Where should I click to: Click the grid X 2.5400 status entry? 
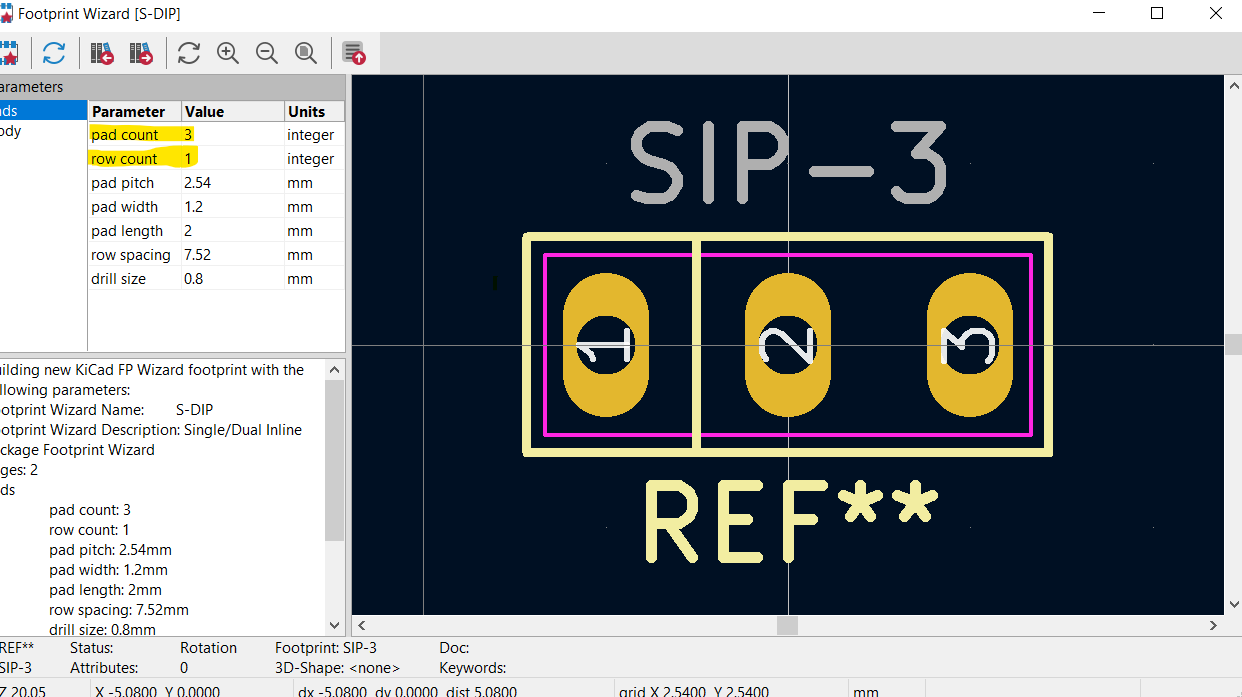point(694,690)
